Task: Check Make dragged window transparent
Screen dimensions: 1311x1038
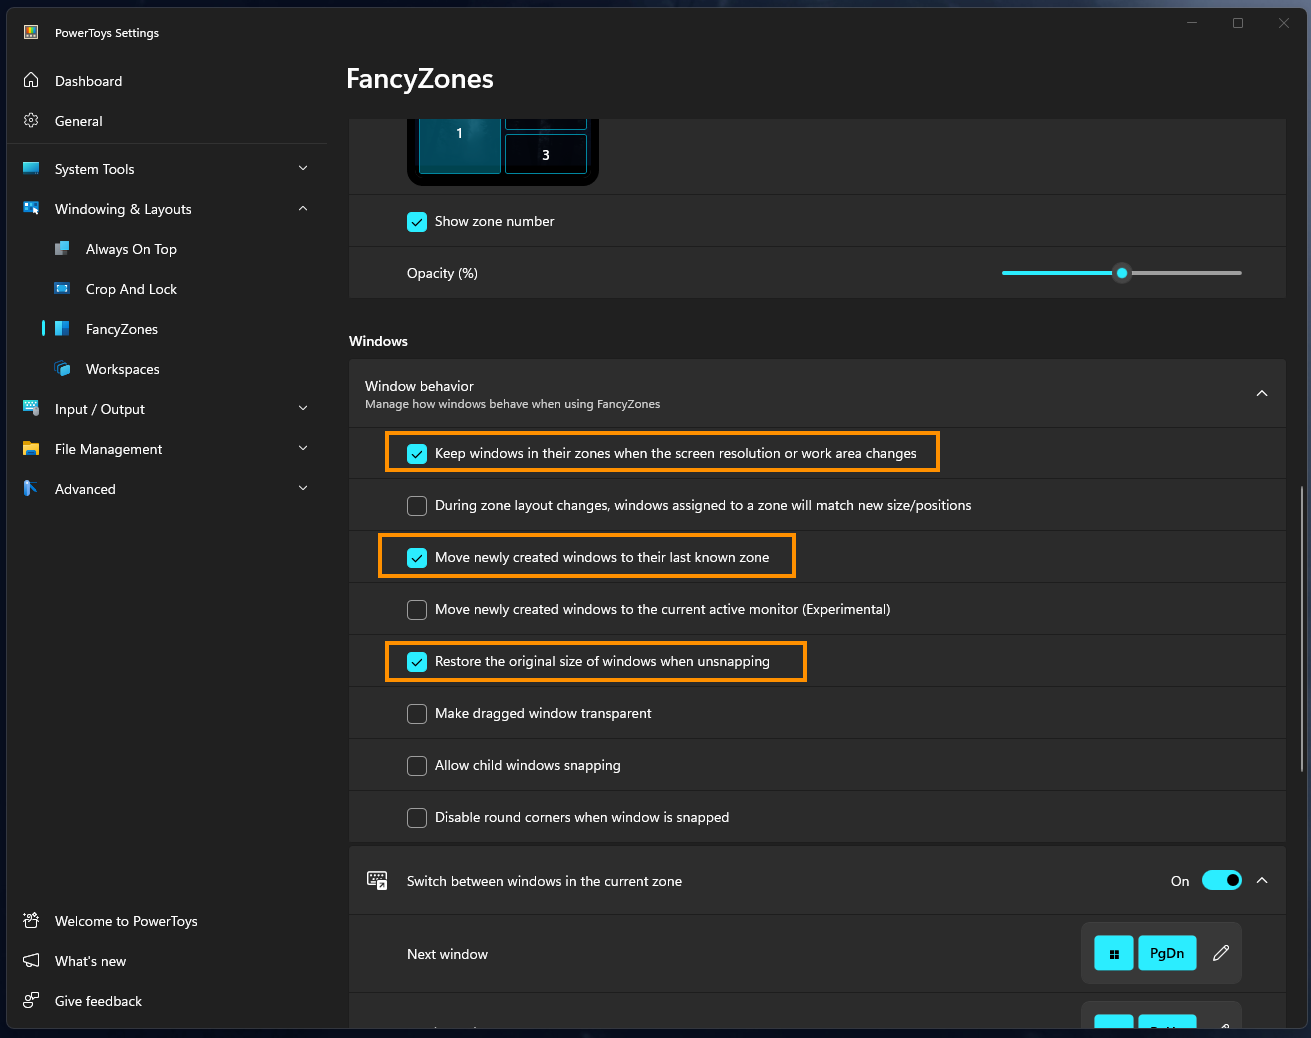Action: coord(417,713)
